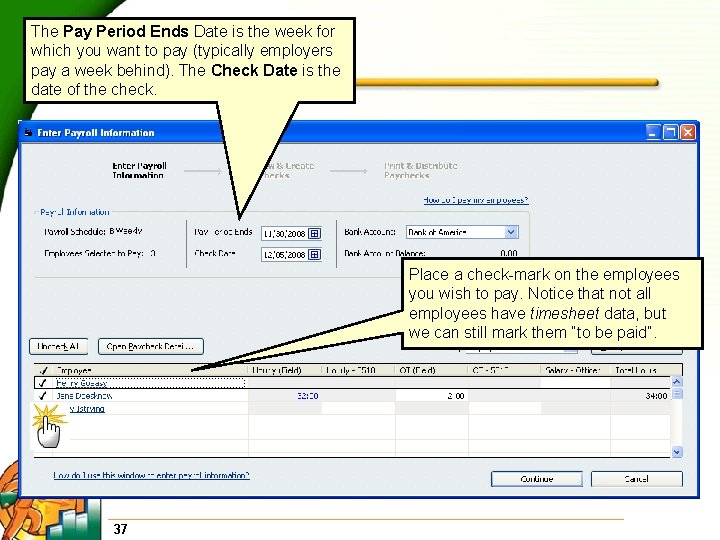
Task: Select Jane Doesknow employee name
Action: point(84,396)
